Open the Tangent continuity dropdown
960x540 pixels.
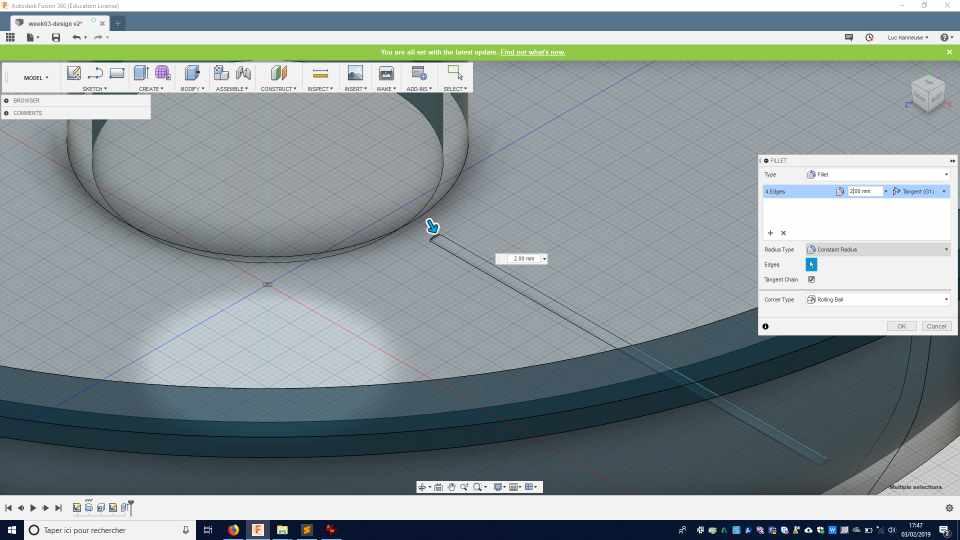[x=920, y=192]
